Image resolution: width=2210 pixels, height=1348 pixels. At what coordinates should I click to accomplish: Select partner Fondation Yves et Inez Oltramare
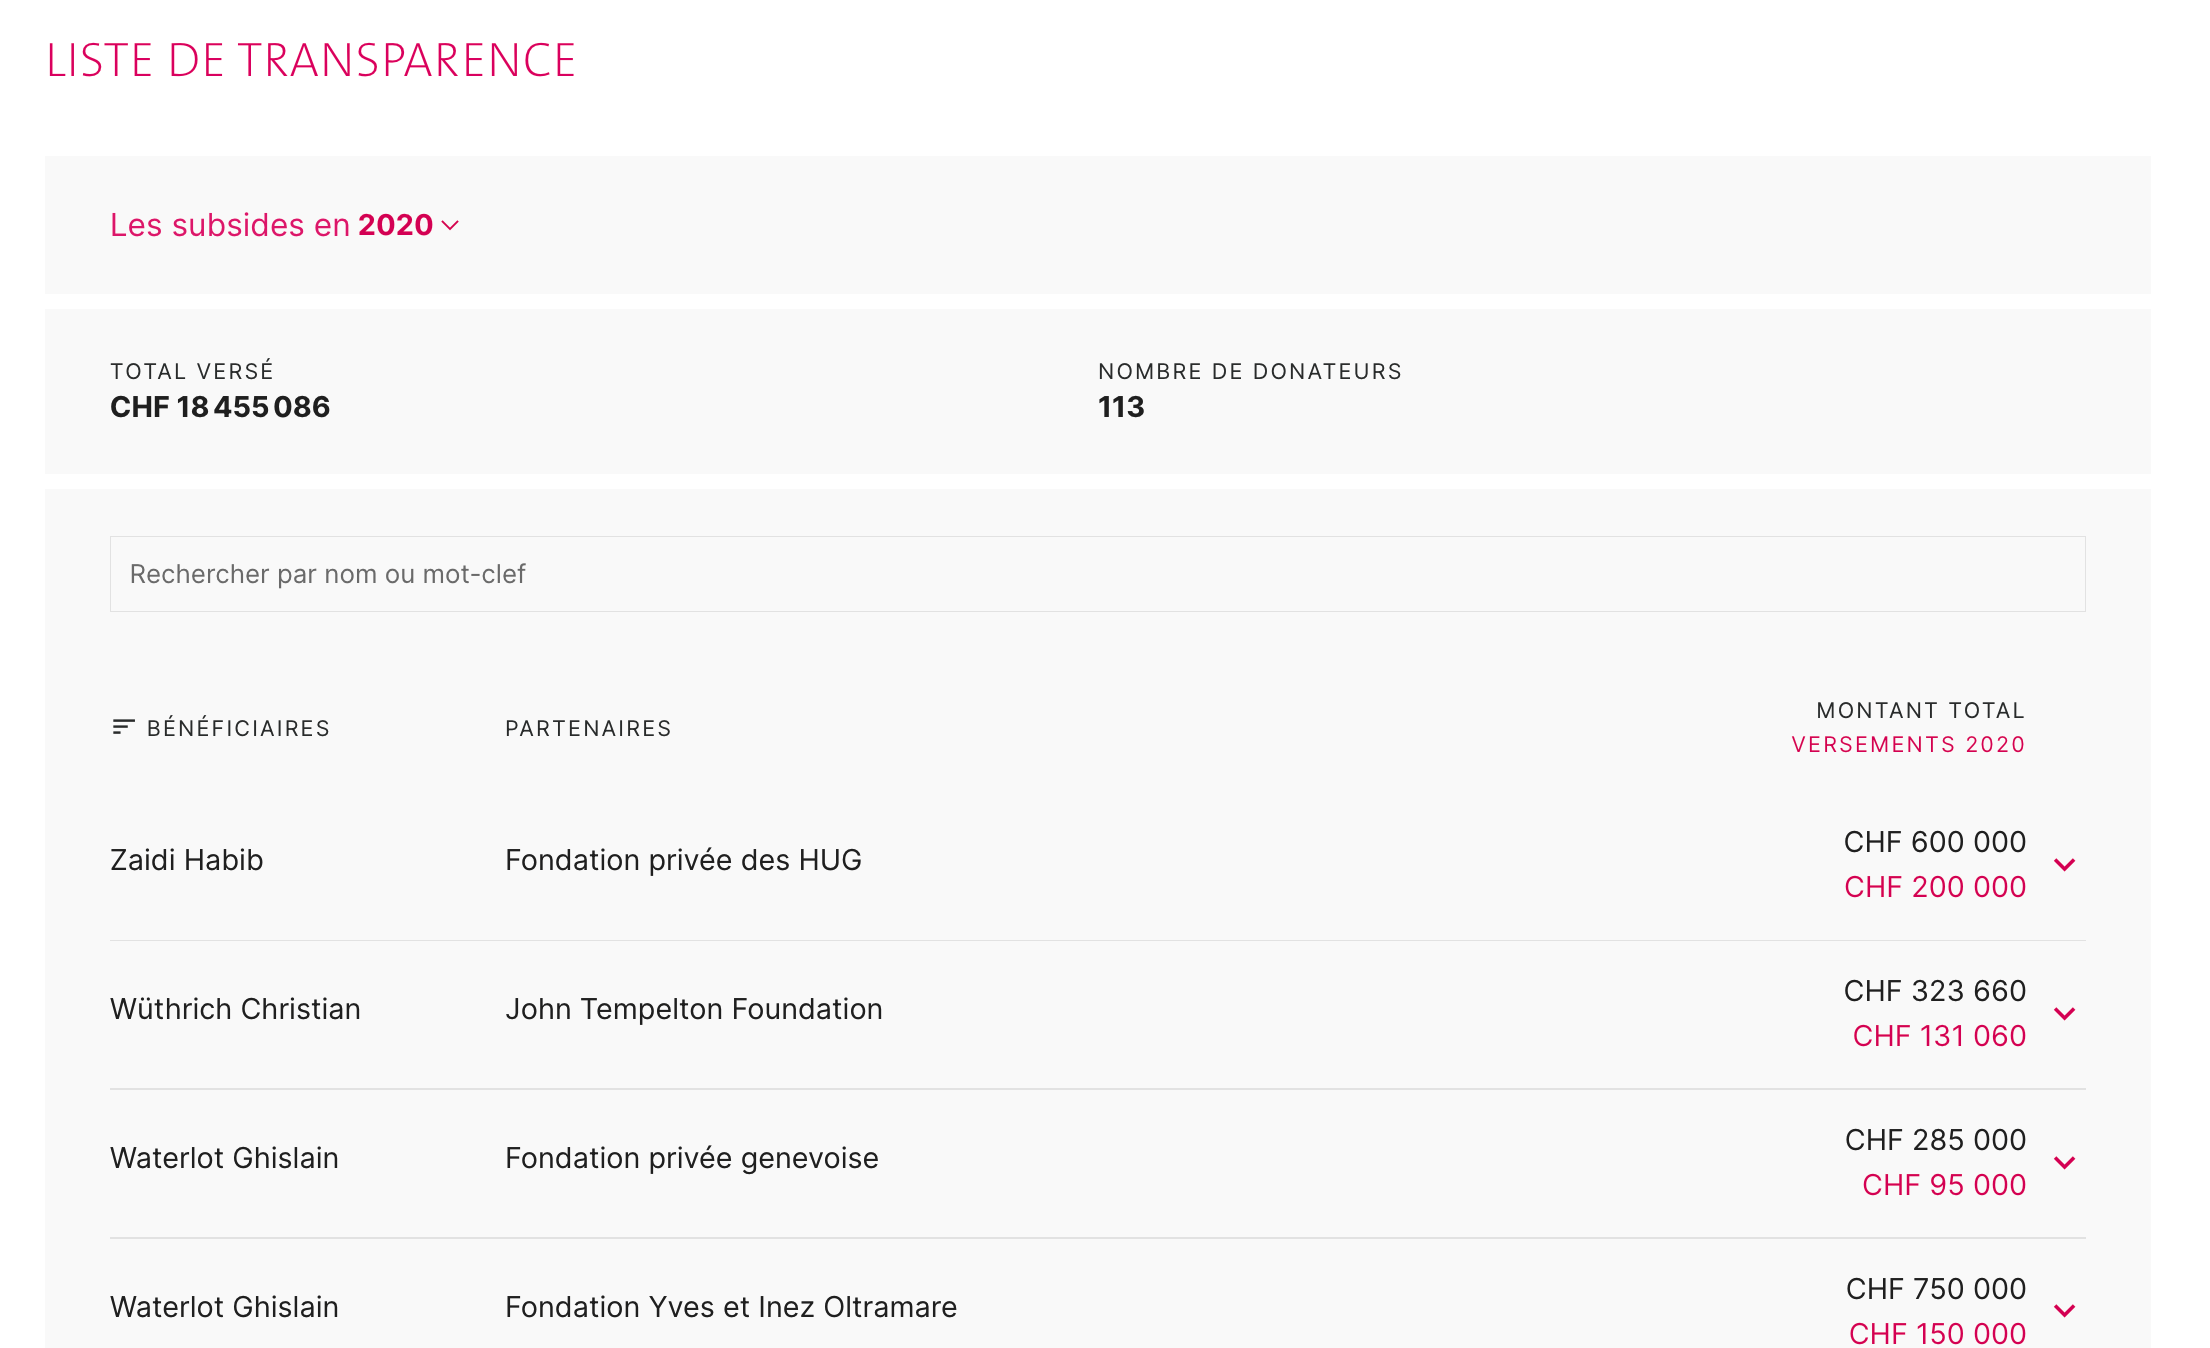[730, 1307]
